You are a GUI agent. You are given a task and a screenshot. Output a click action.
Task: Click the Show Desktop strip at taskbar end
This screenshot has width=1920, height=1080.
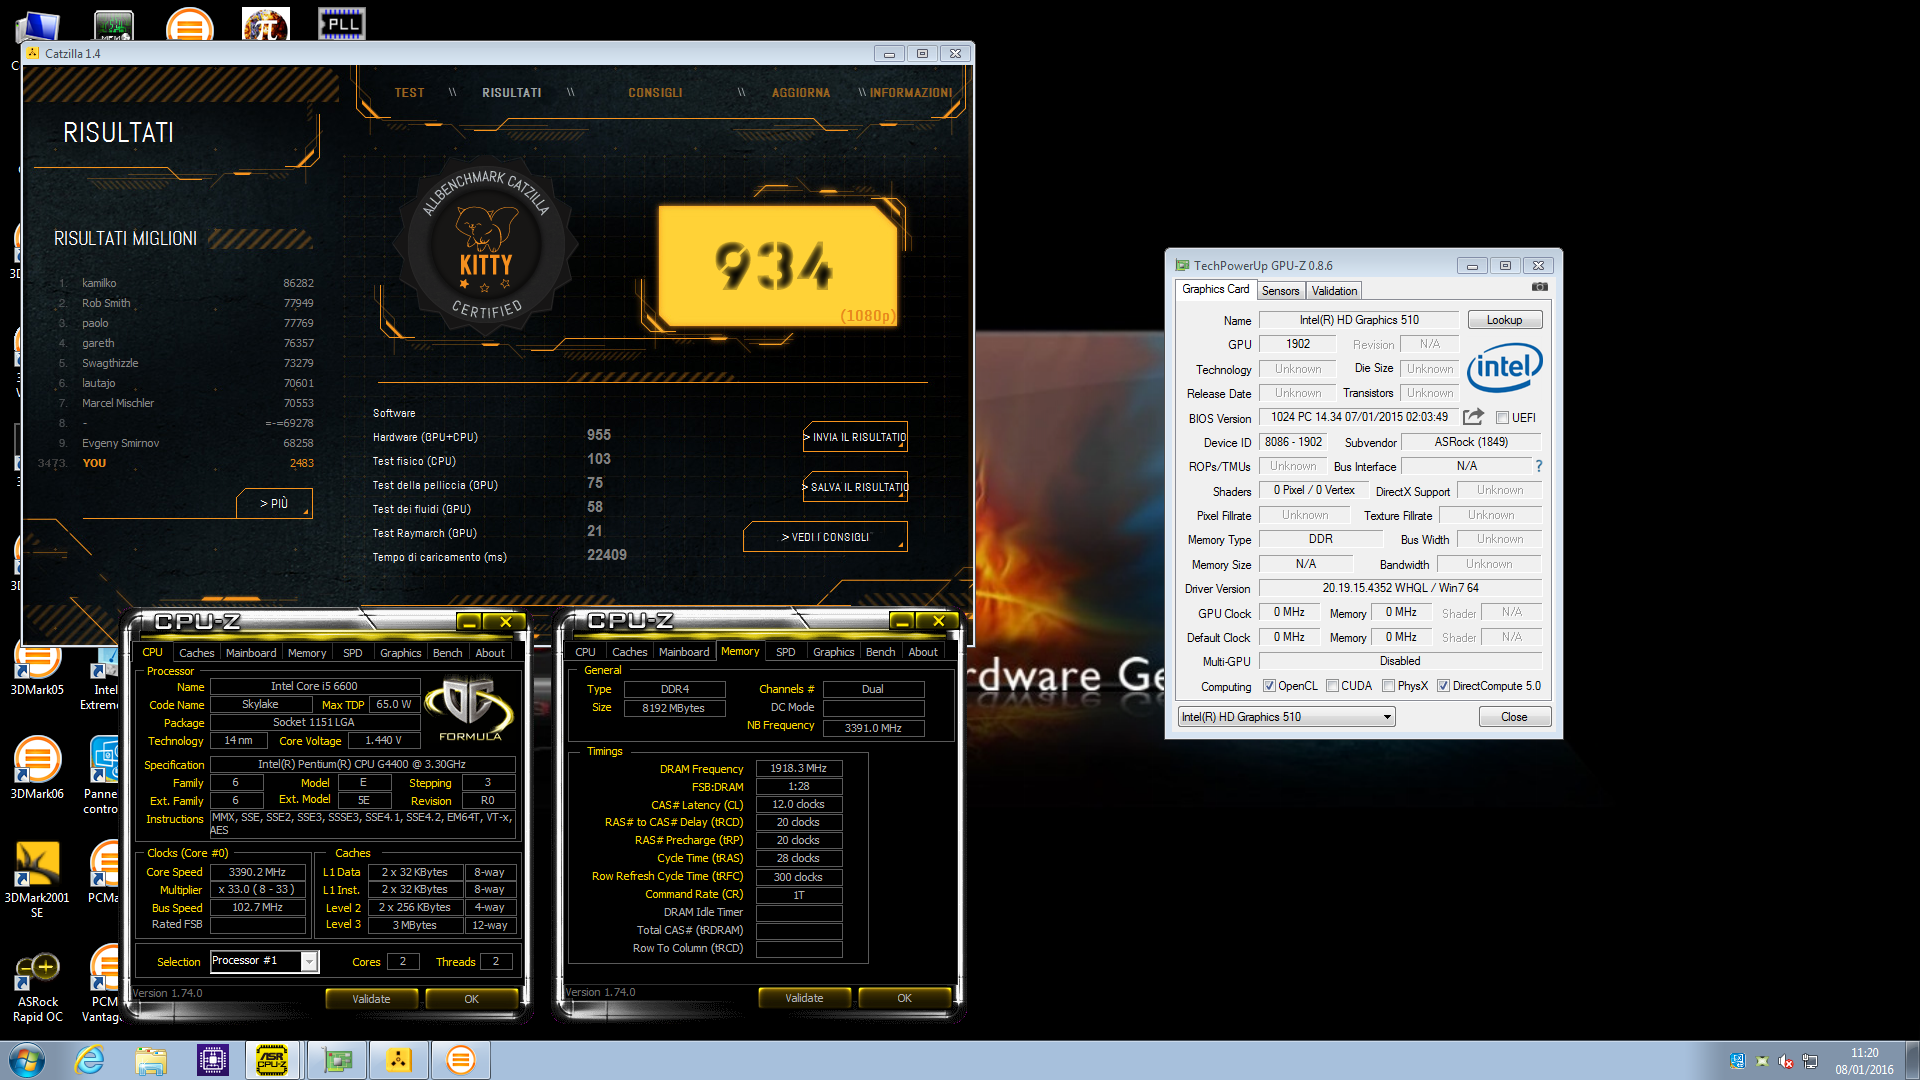[x=1912, y=1060]
